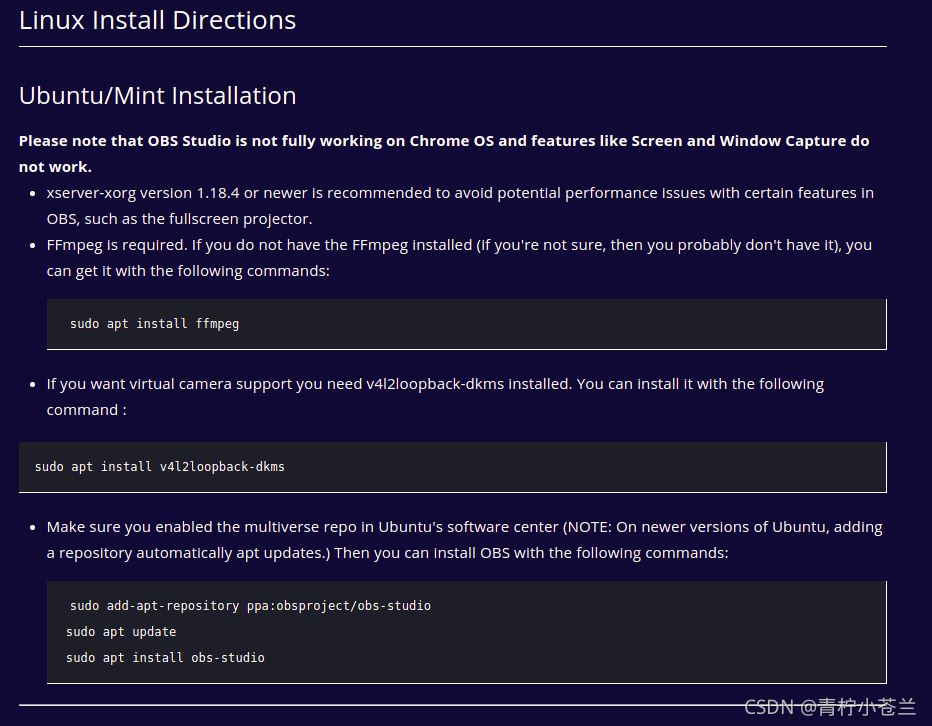
Task: Click the 'sudo add-apt-repository' command line
Action: 250,606
